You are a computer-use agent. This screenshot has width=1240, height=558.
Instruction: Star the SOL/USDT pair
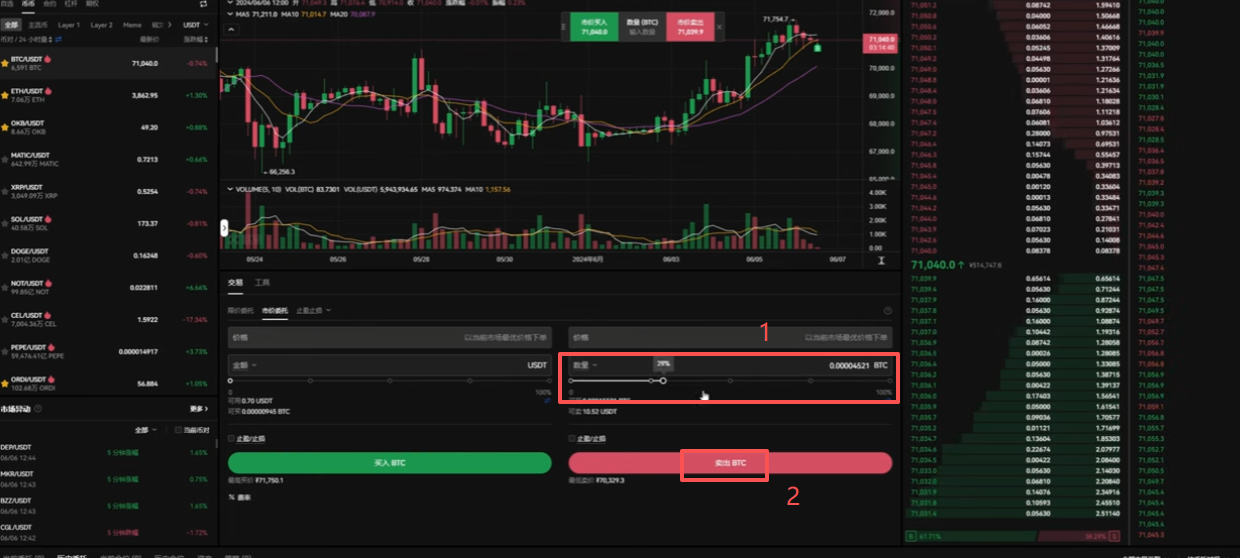point(5,223)
